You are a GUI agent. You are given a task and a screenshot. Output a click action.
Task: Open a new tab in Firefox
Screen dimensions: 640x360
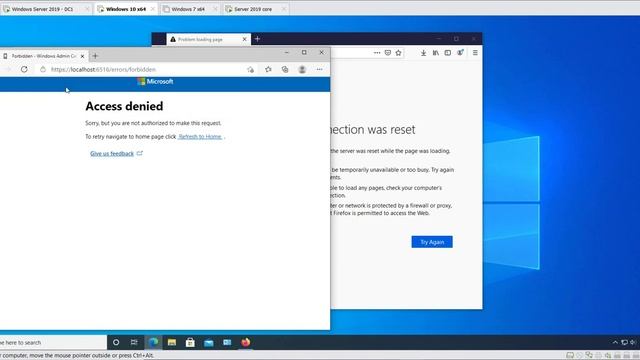coord(257,39)
